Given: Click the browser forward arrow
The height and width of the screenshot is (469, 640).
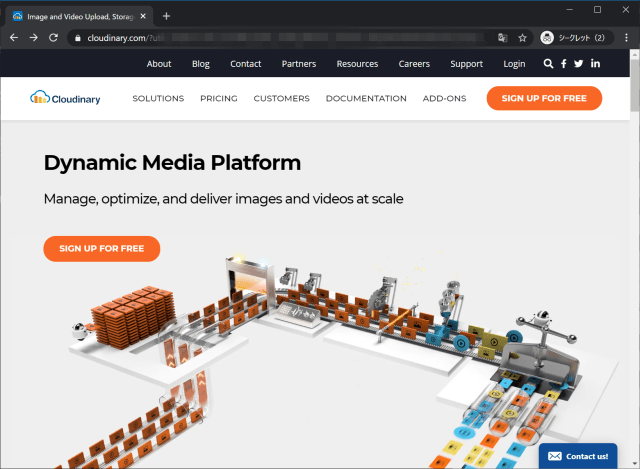Looking at the screenshot, I should tap(33, 38).
